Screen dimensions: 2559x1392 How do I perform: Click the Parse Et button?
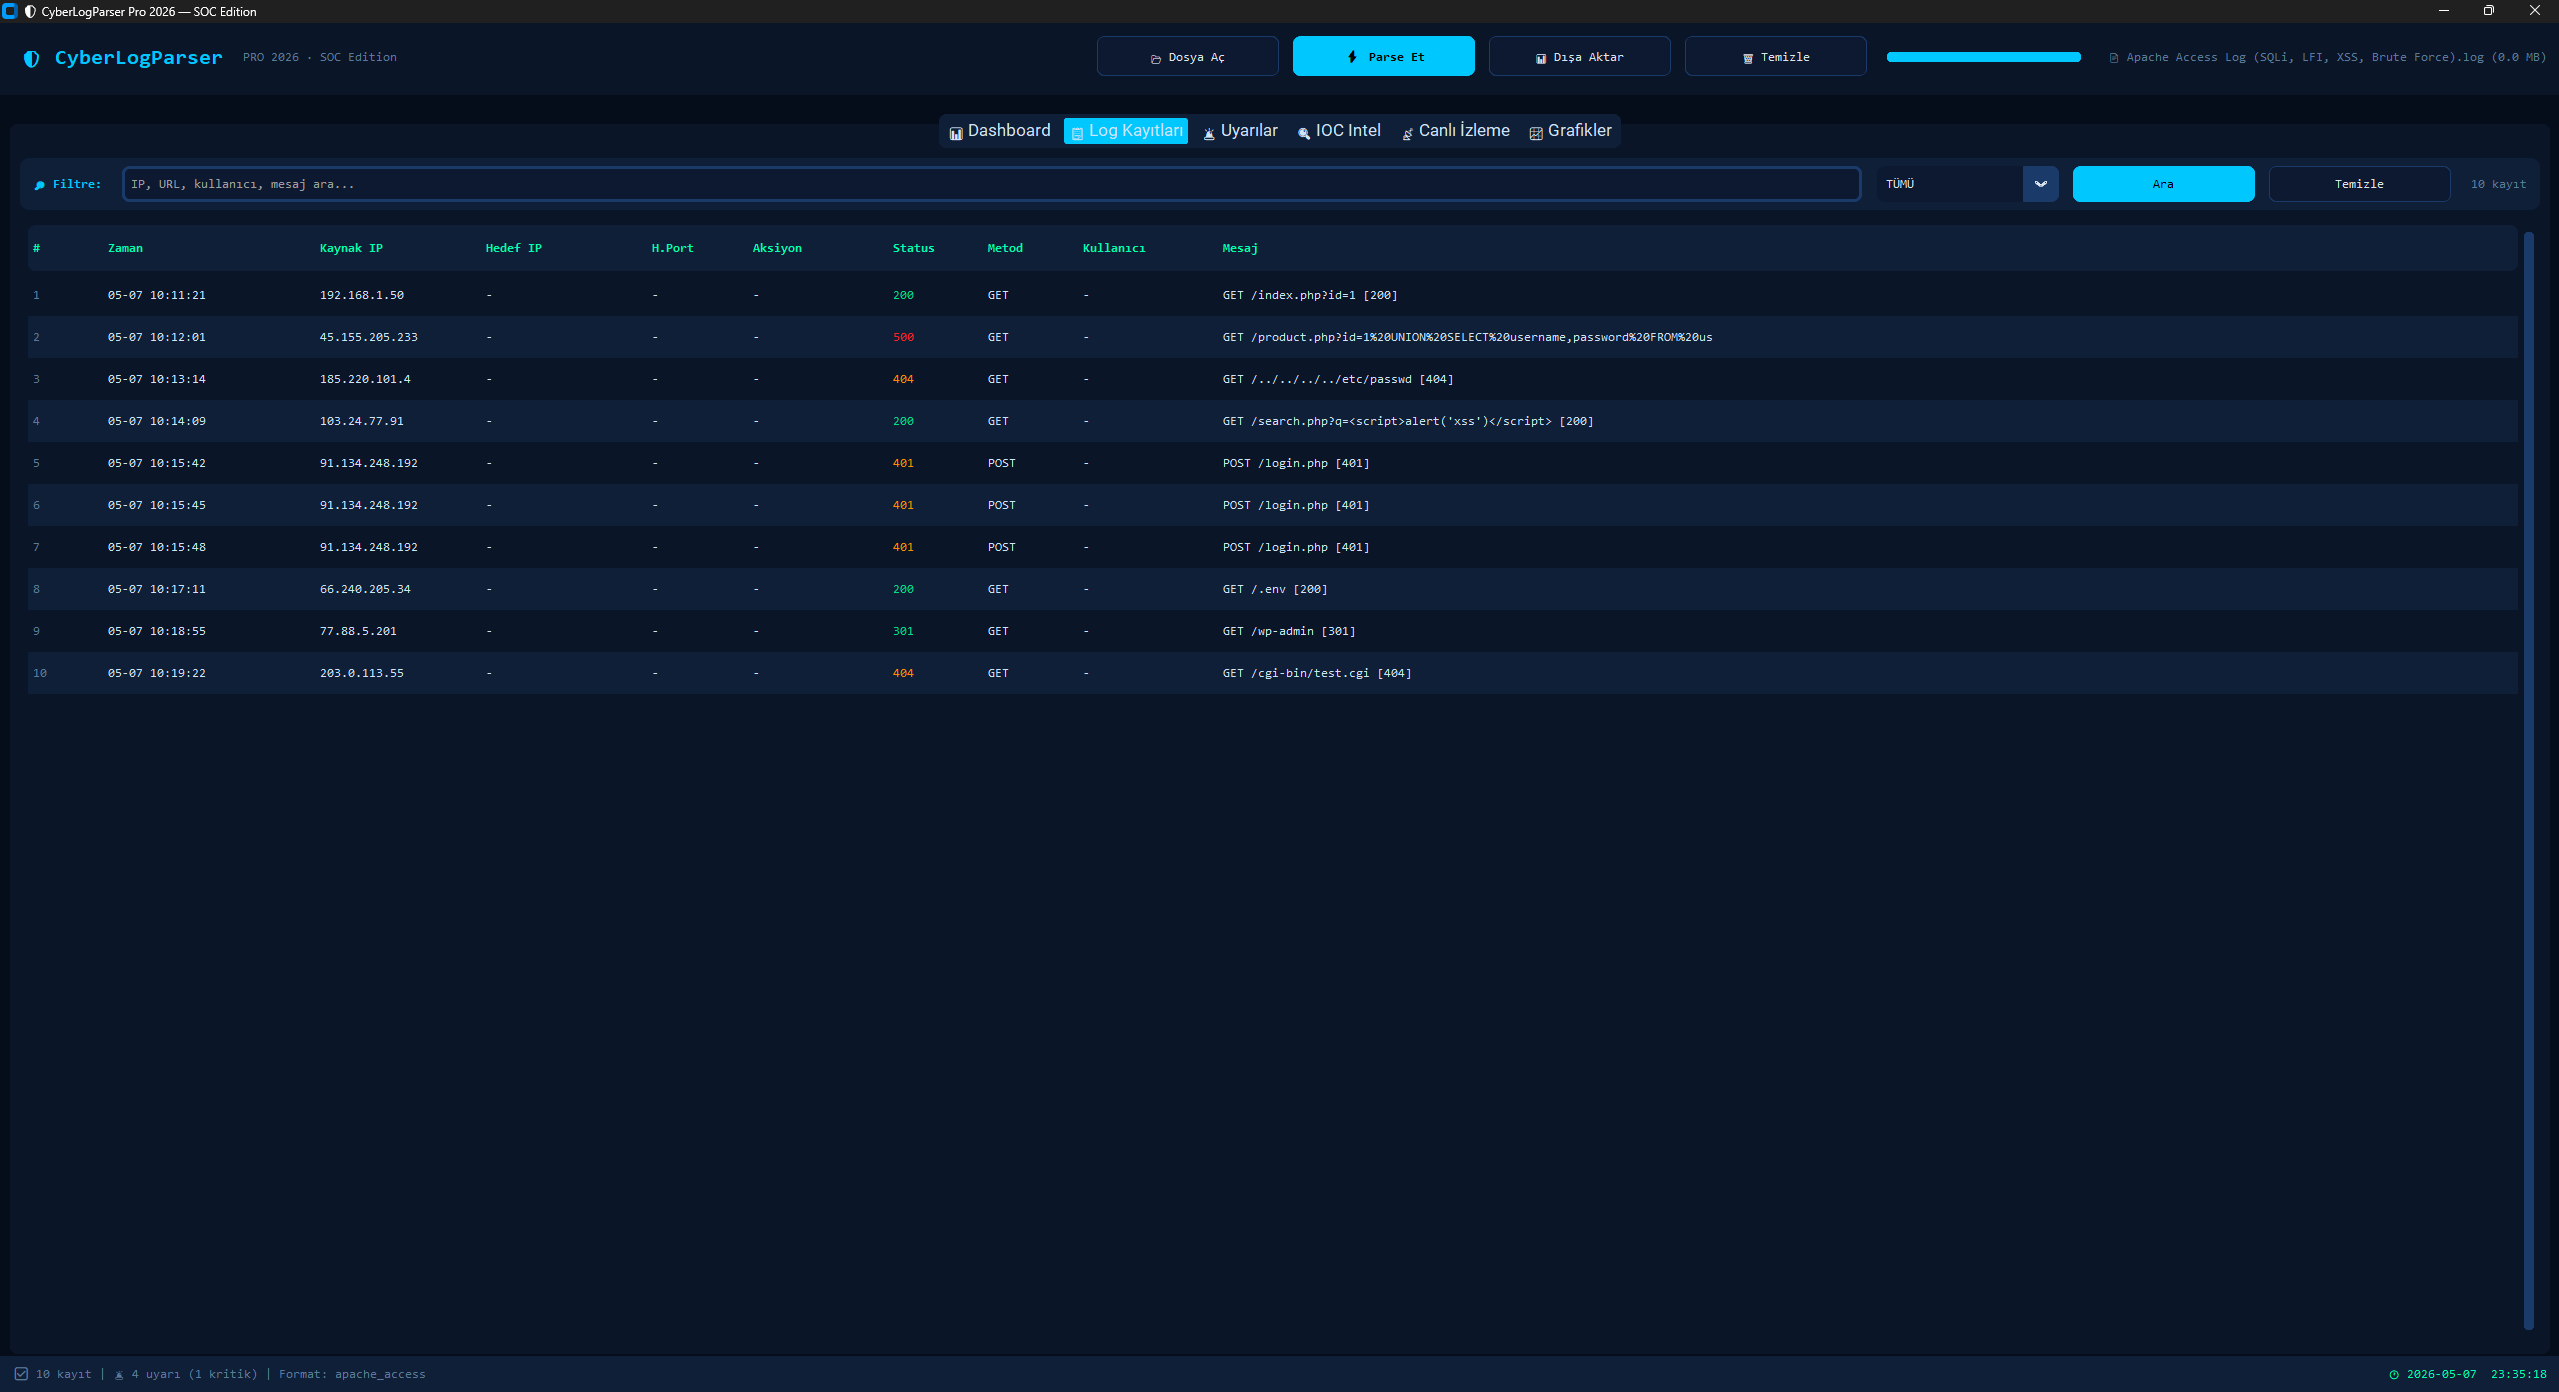[1383, 57]
